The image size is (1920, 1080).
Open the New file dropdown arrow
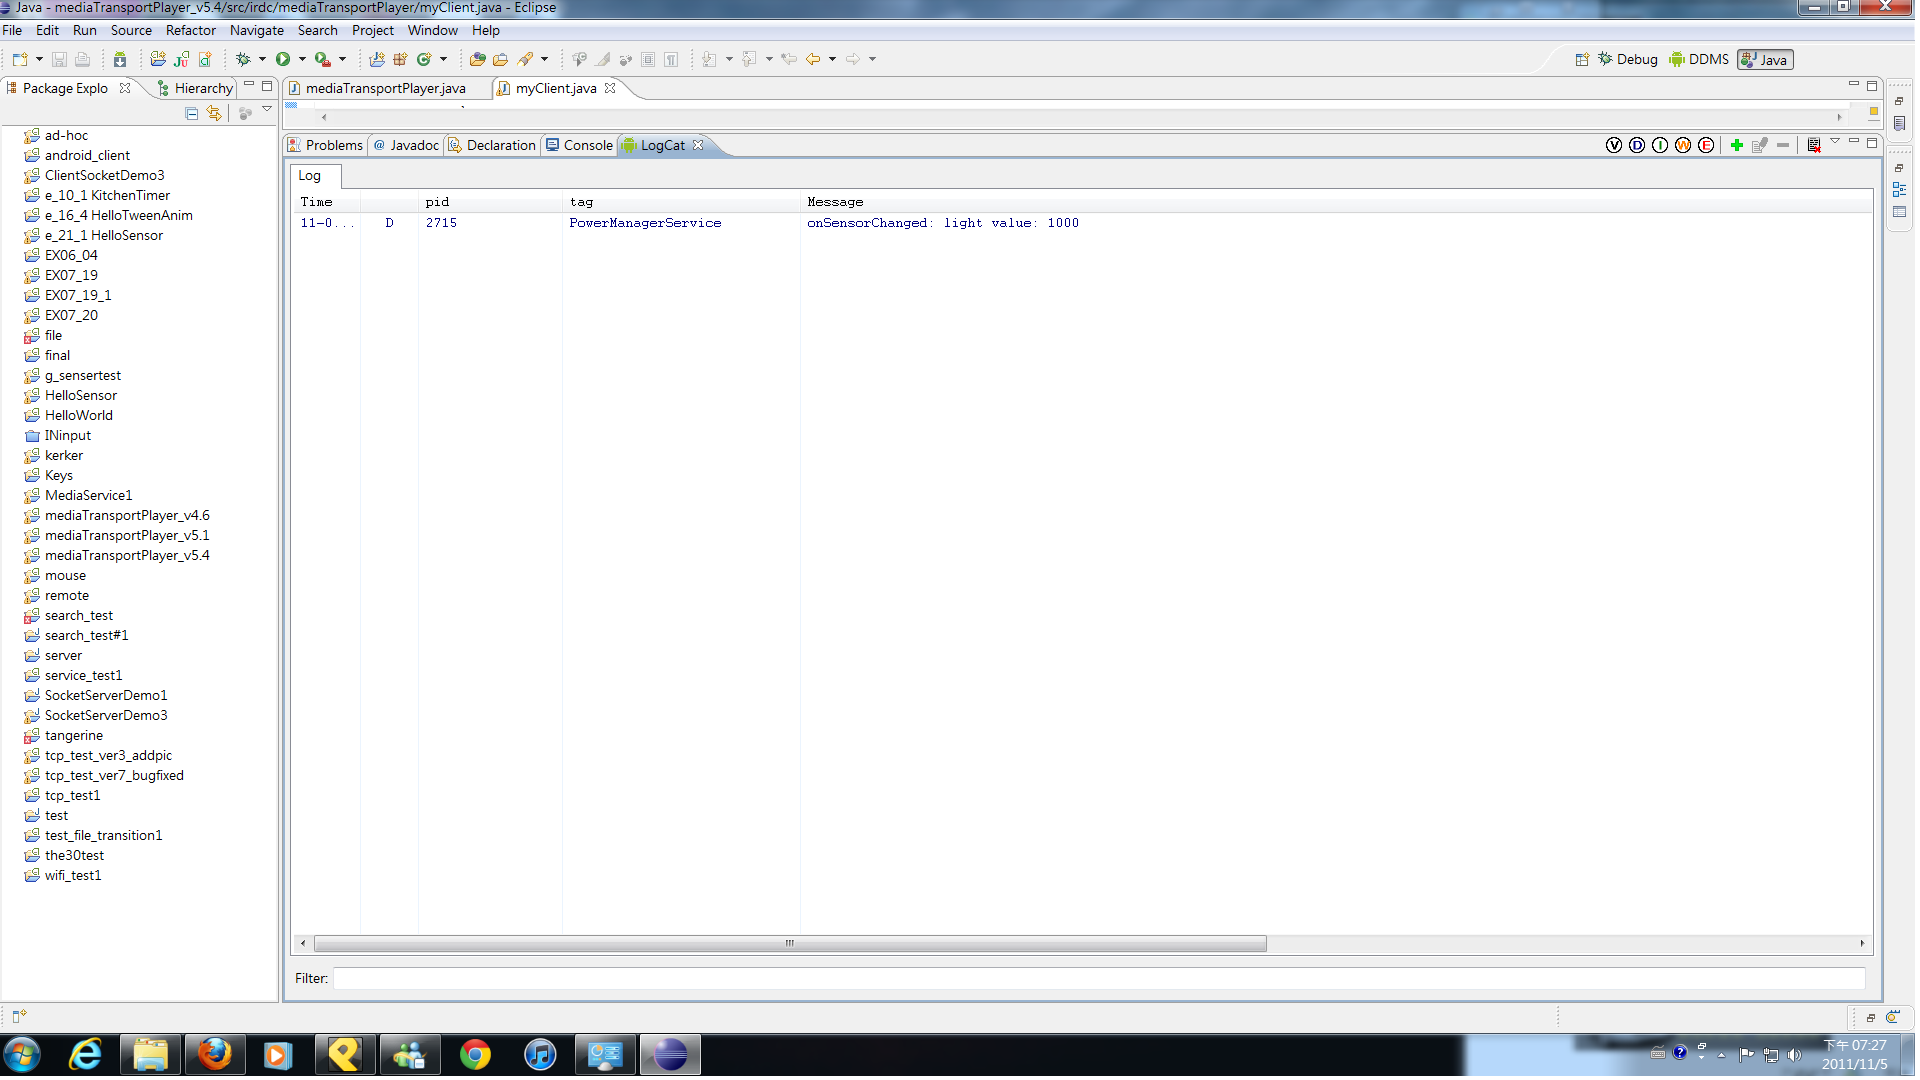point(39,60)
